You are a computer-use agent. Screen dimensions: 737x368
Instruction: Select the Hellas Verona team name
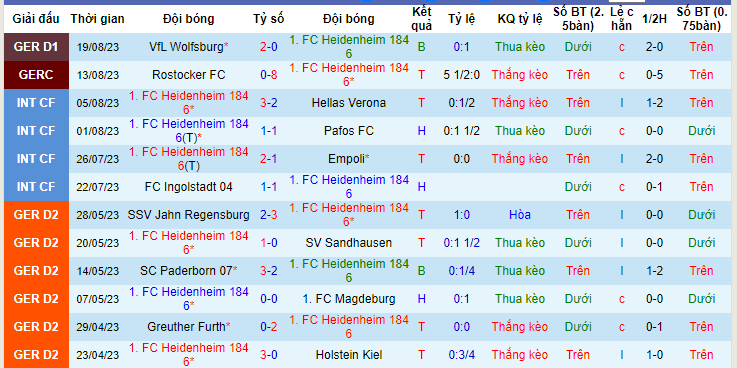coord(349,103)
